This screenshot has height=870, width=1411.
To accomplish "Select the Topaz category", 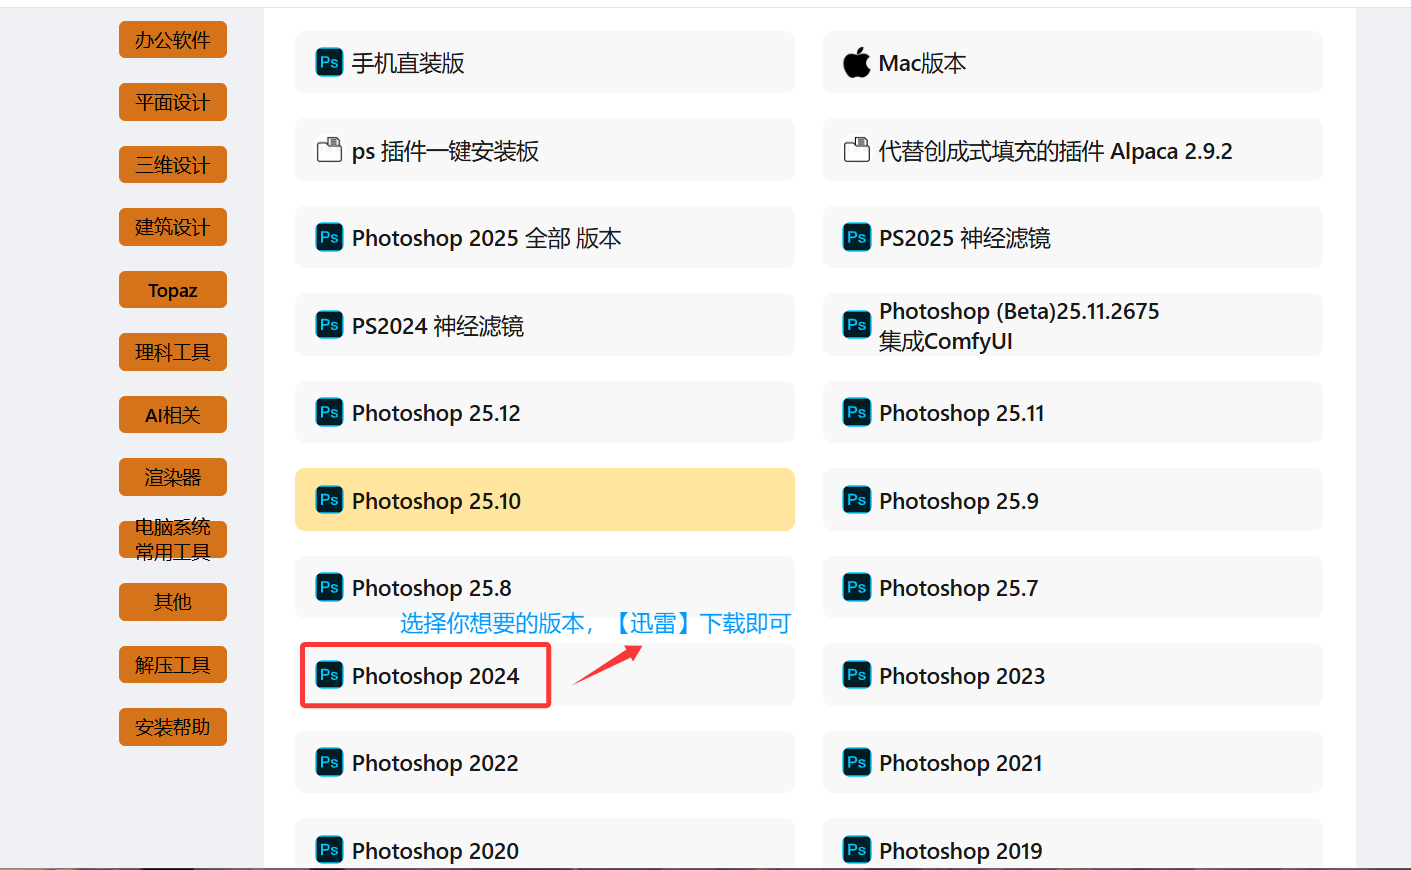I will (x=173, y=290).
